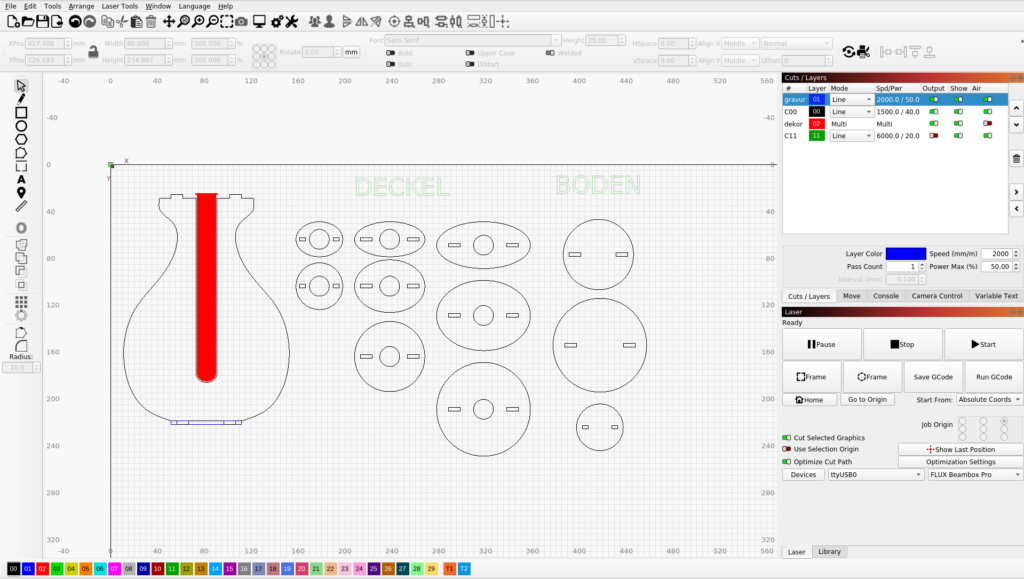Screen dimensions: 1024x579
Task: Switch to the Camera Control tab
Action: 937,296
